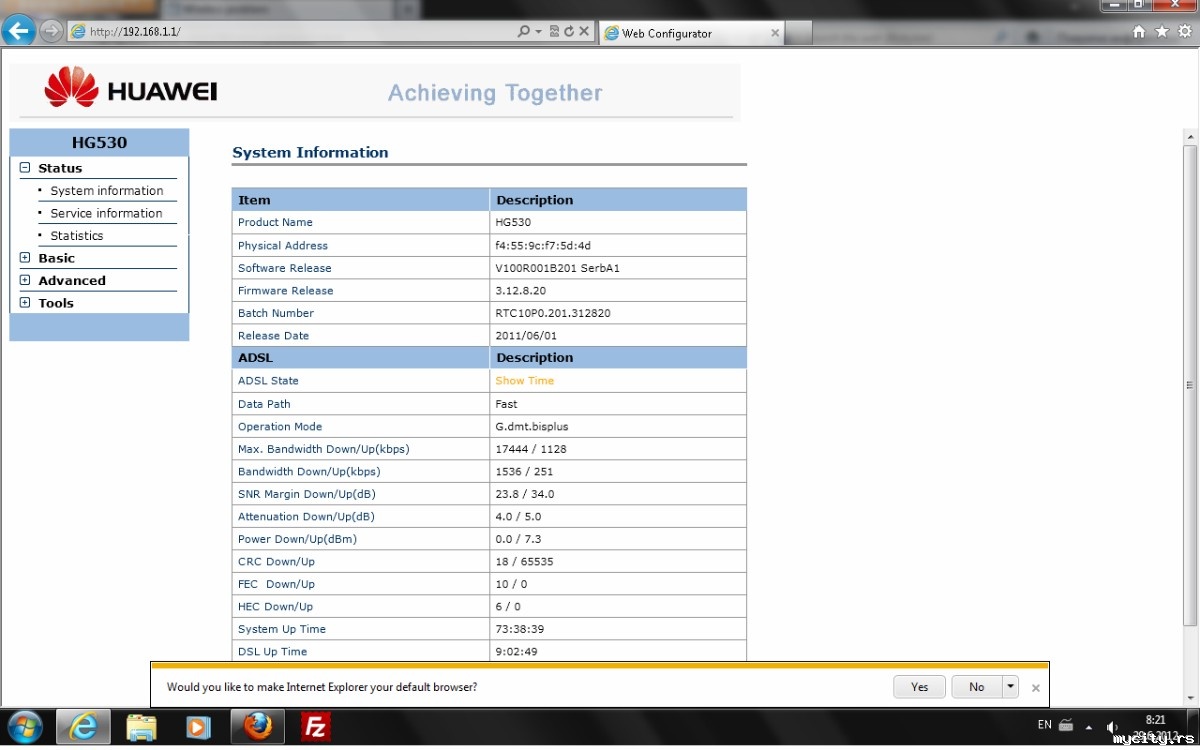Open the Tools gear icon in IE
The height and width of the screenshot is (750, 1200).
(x=1184, y=32)
